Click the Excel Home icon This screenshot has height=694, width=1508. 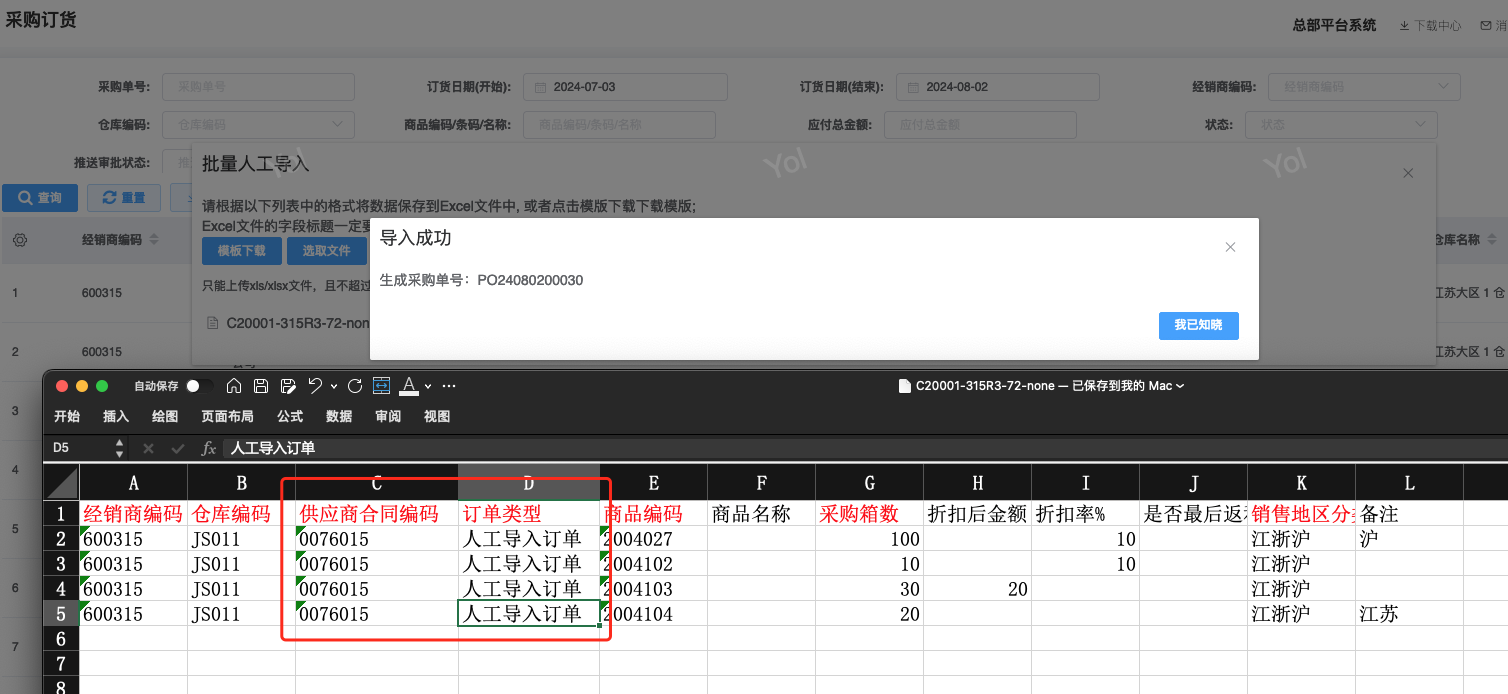point(234,386)
